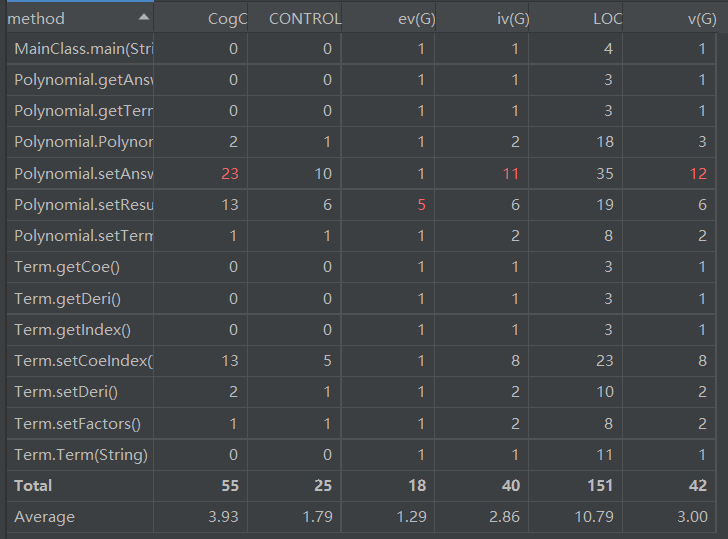The width and height of the screenshot is (728, 539).
Task: Select the Polynomial.setResu method row
Action: point(361,205)
